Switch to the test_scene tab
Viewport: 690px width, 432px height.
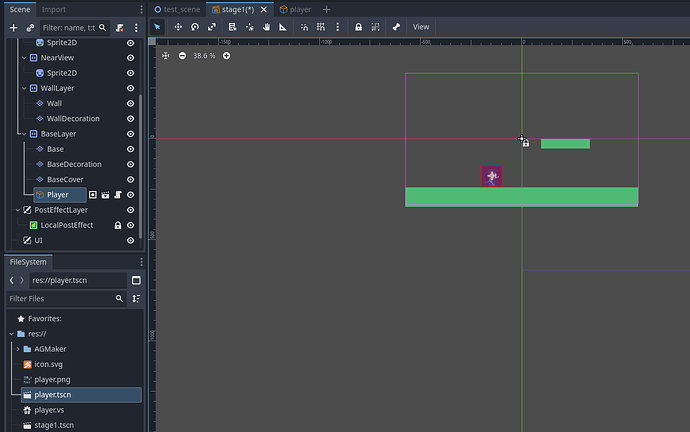178,9
